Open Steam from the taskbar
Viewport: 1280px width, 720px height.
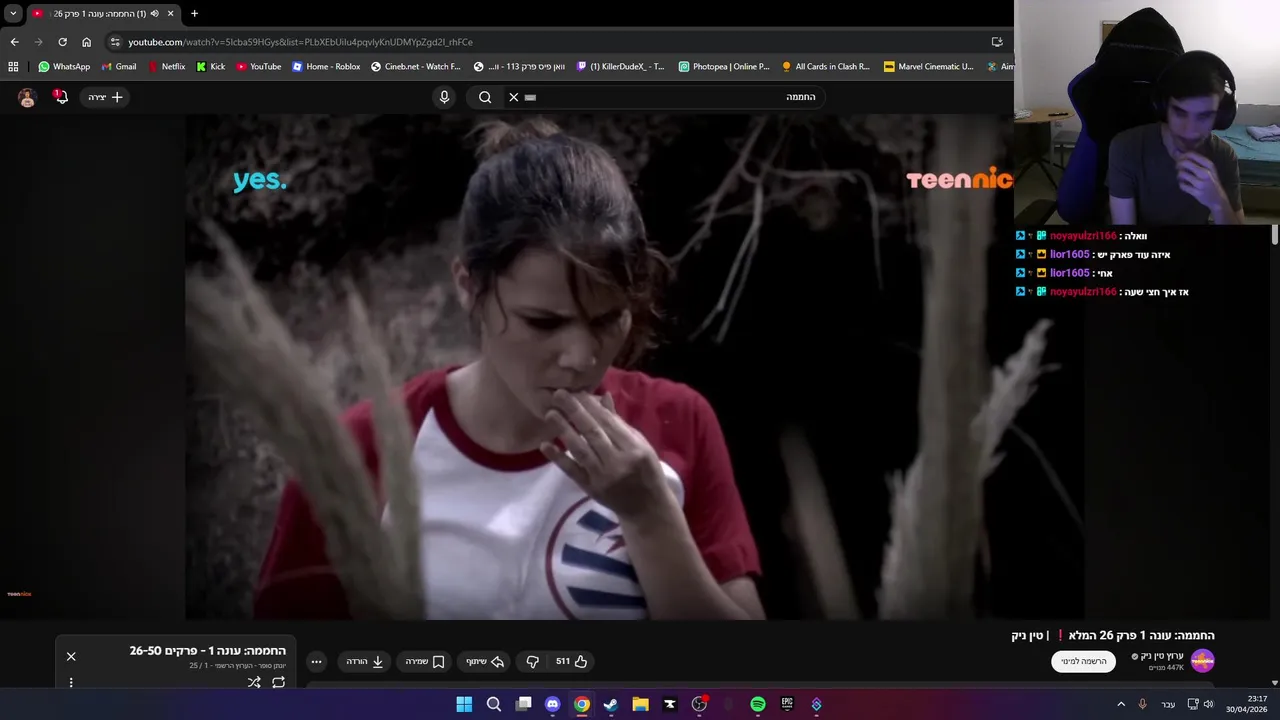point(611,704)
